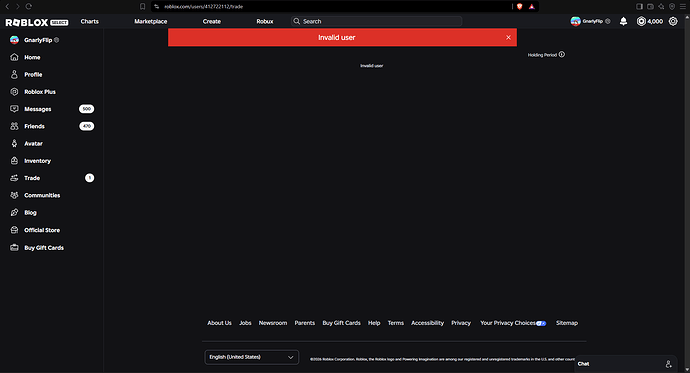Click the Roblox logo in the header
690x373 pixels.
coord(37,22)
